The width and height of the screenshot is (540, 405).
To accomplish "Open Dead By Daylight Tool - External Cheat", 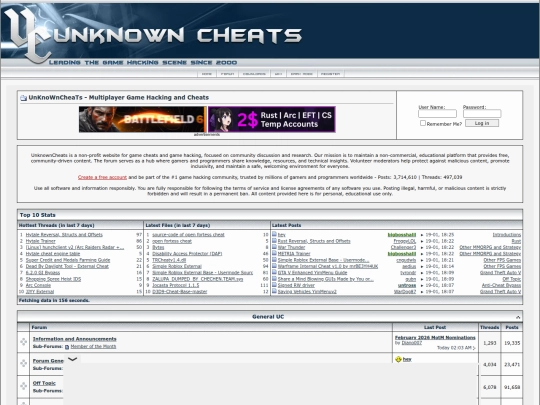I will coord(67,266).
